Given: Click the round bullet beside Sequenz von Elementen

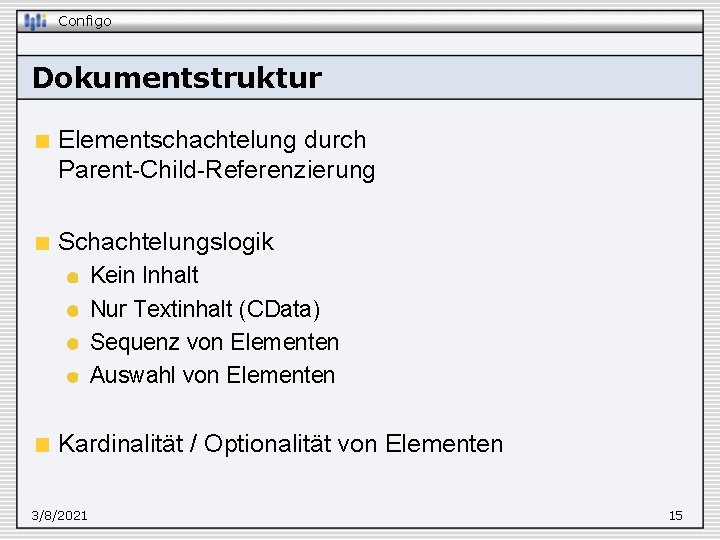Looking at the screenshot, I should click(73, 344).
